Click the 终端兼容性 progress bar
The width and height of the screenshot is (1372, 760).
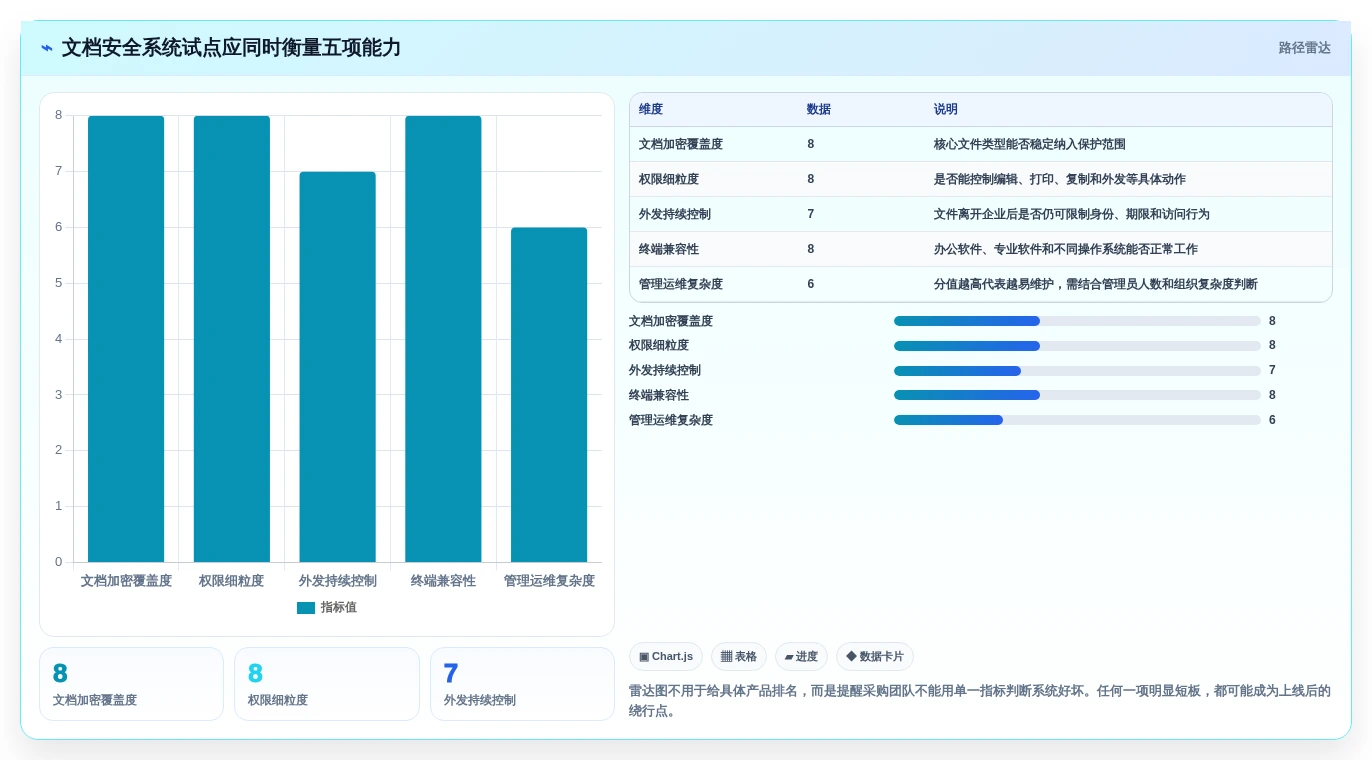point(1077,395)
